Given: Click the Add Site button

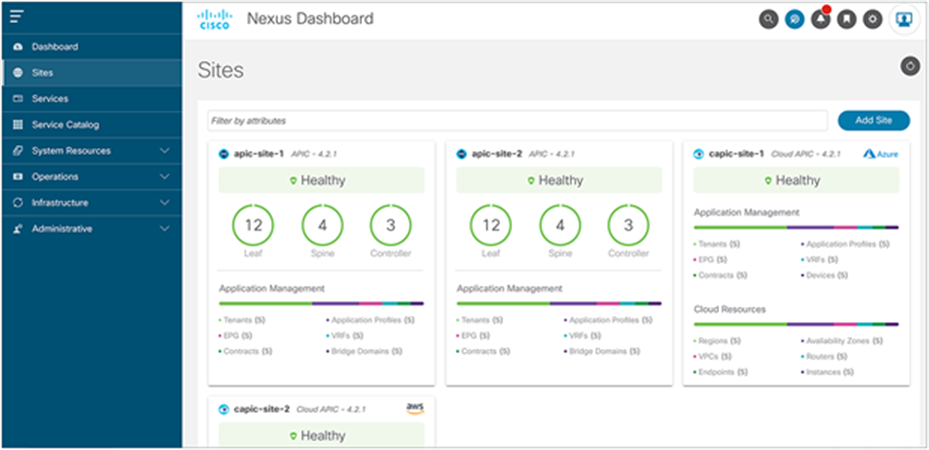Looking at the screenshot, I should (x=873, y=121).
